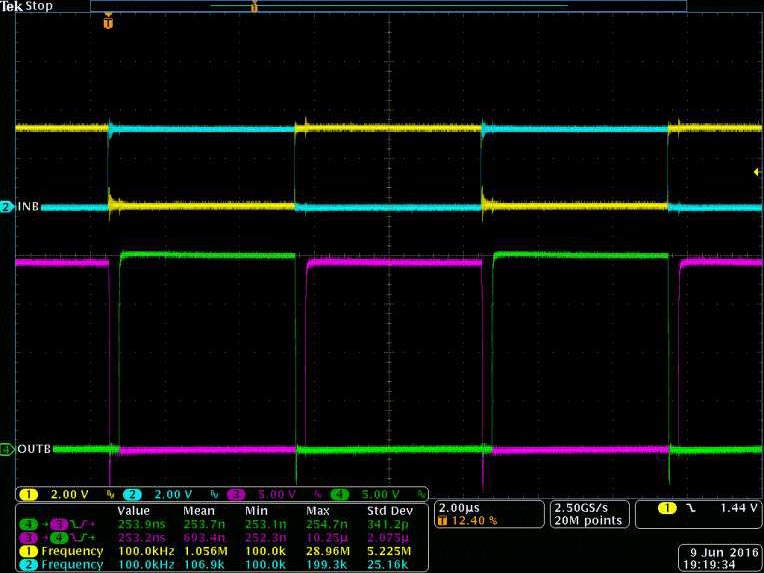Click the 9 Jun 2016 date readout
The height and width of the screenshot is (573, 764).
pyautogui.click(x=724, y=553)
